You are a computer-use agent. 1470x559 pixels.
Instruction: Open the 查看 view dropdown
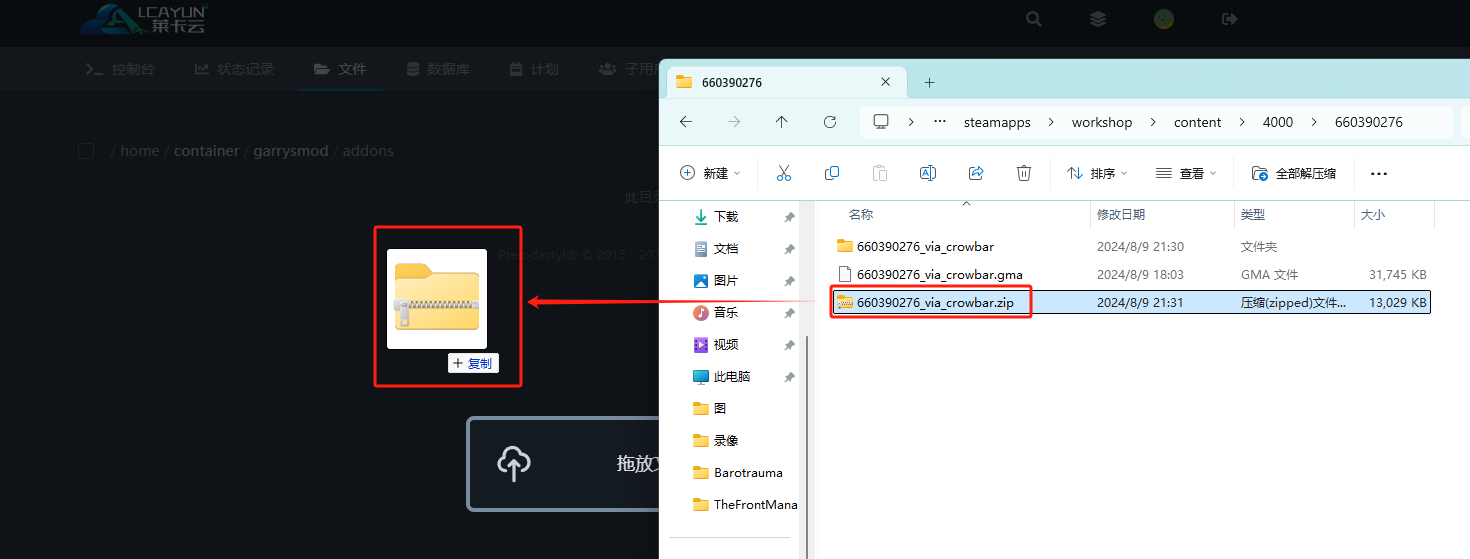coord(1185,173)
